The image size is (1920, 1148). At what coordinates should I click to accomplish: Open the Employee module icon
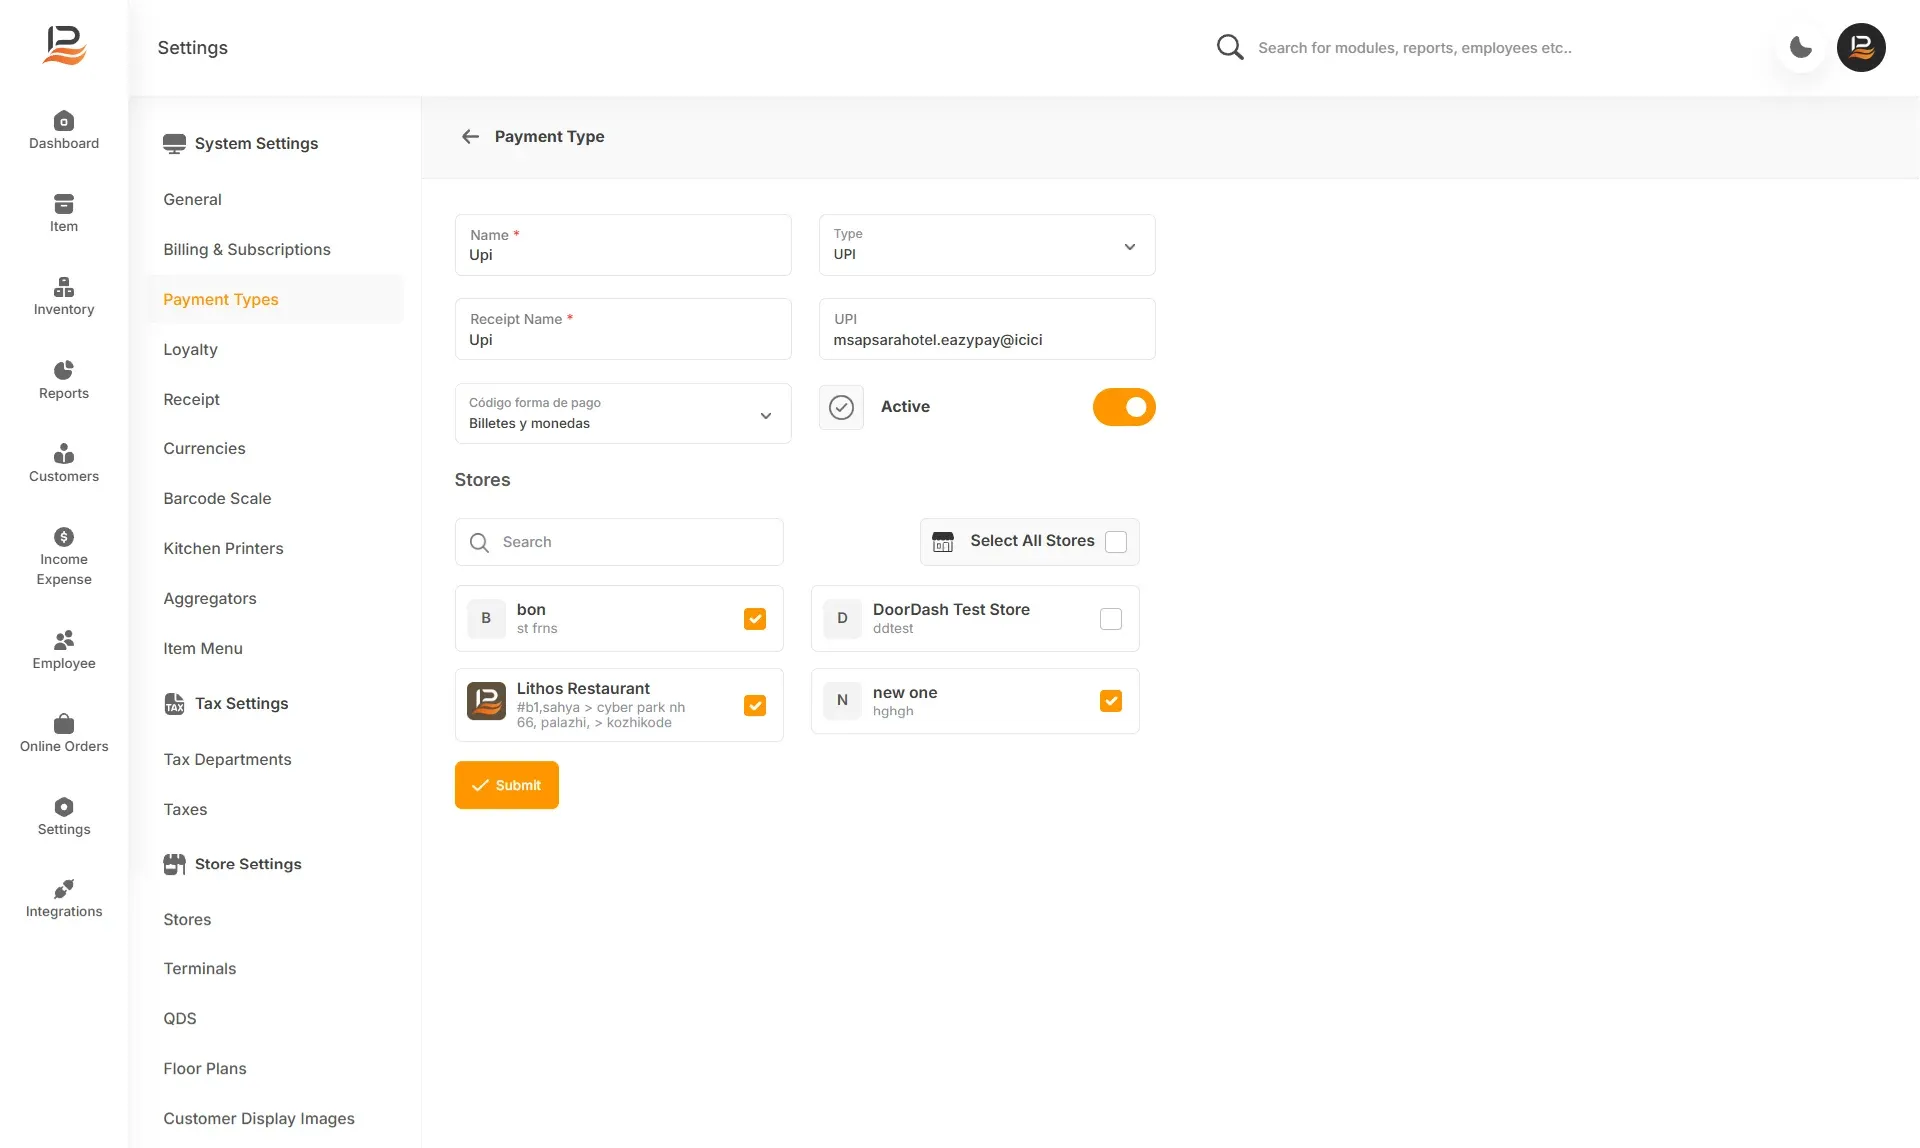[64, 640]
